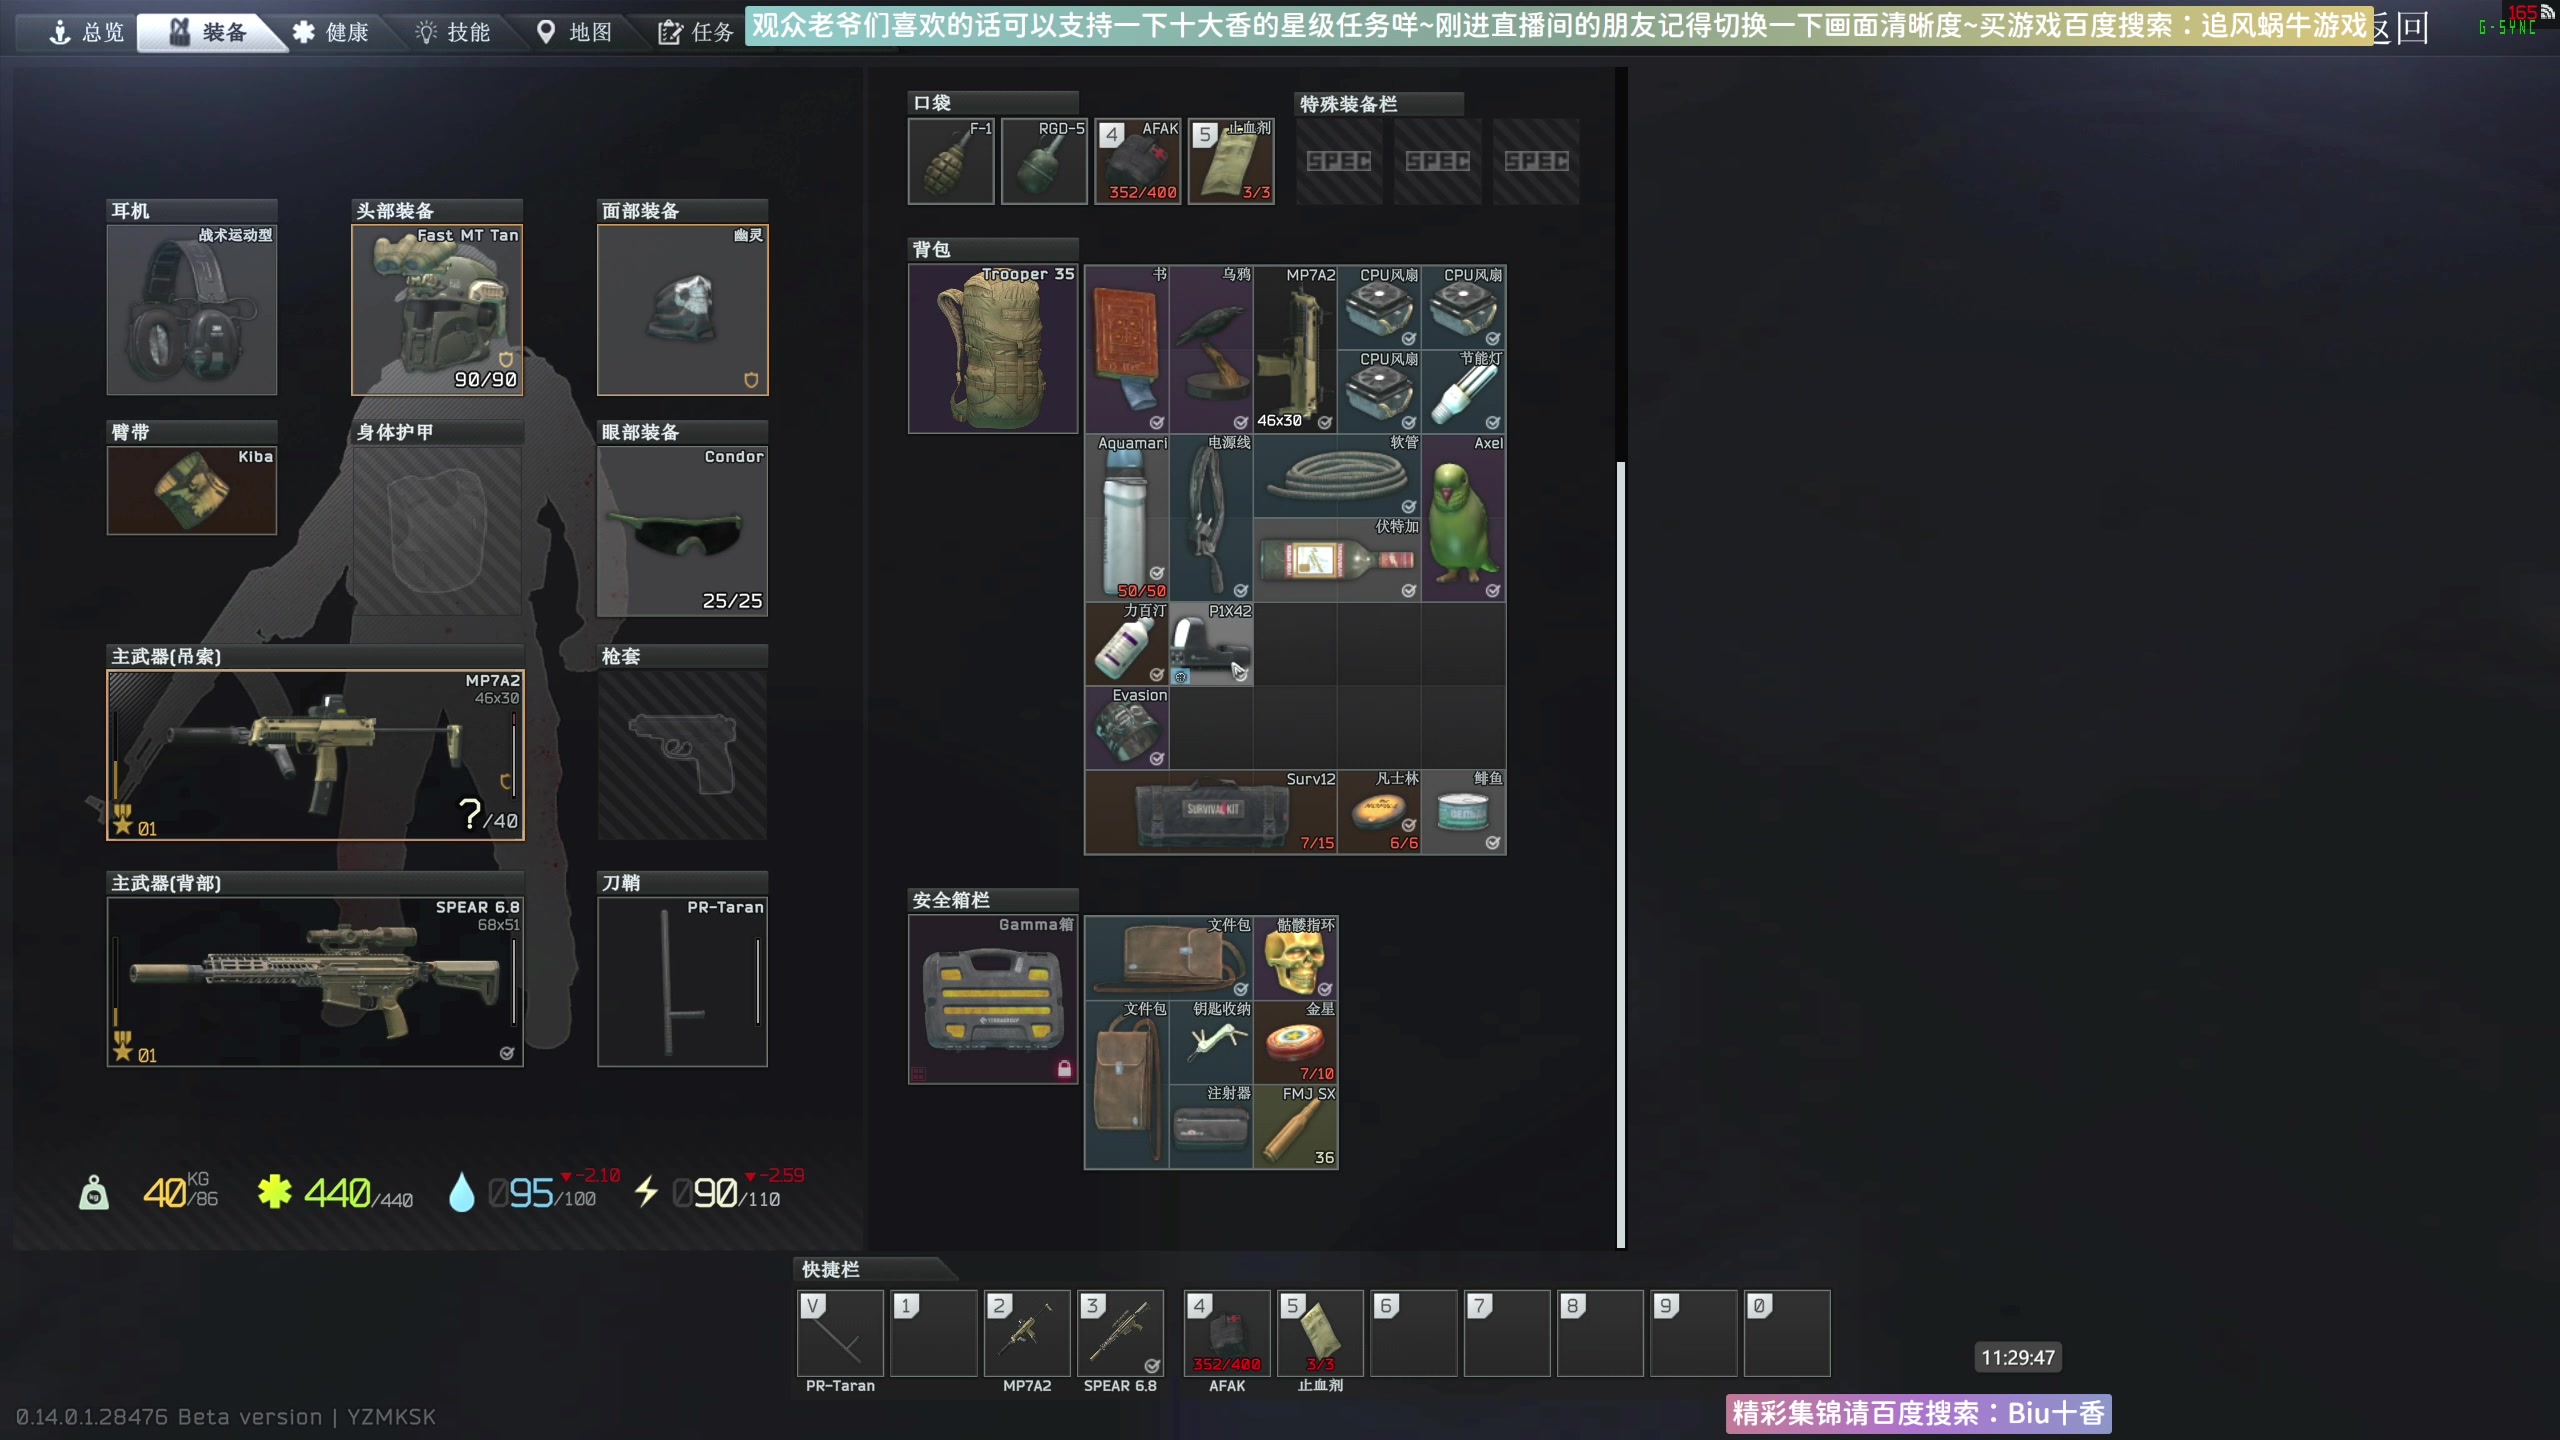
Task: Switch to the 健康 health tab
Action: point(331,32)
